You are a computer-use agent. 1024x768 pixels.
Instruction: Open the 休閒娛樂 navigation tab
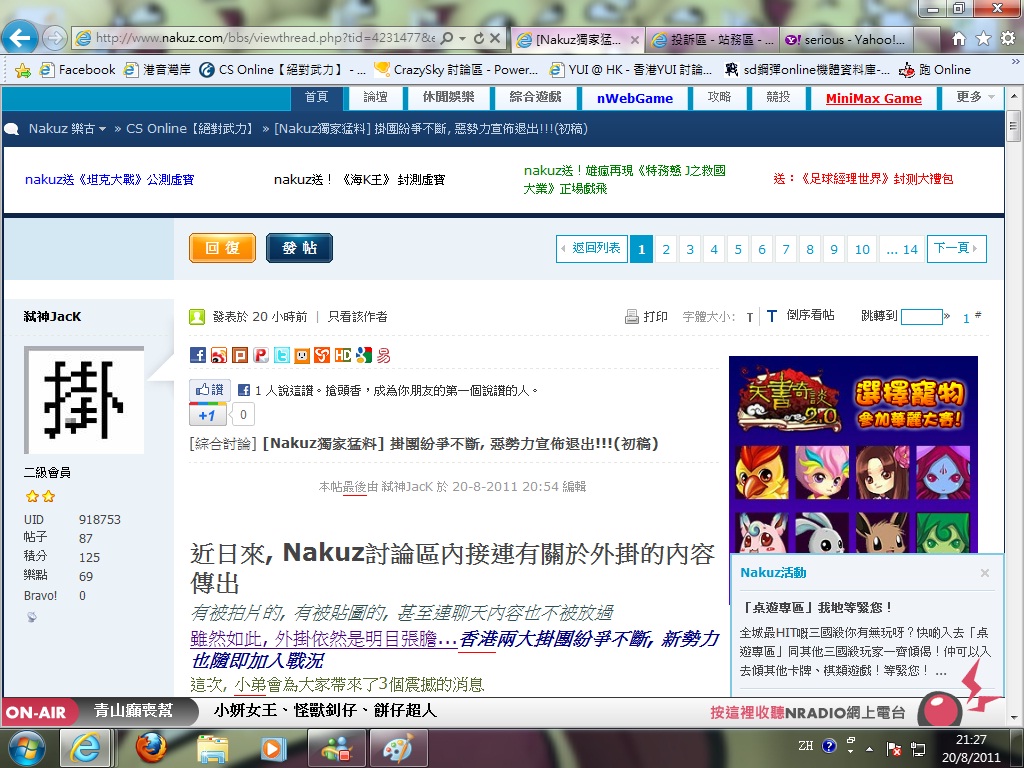point(448,97)
